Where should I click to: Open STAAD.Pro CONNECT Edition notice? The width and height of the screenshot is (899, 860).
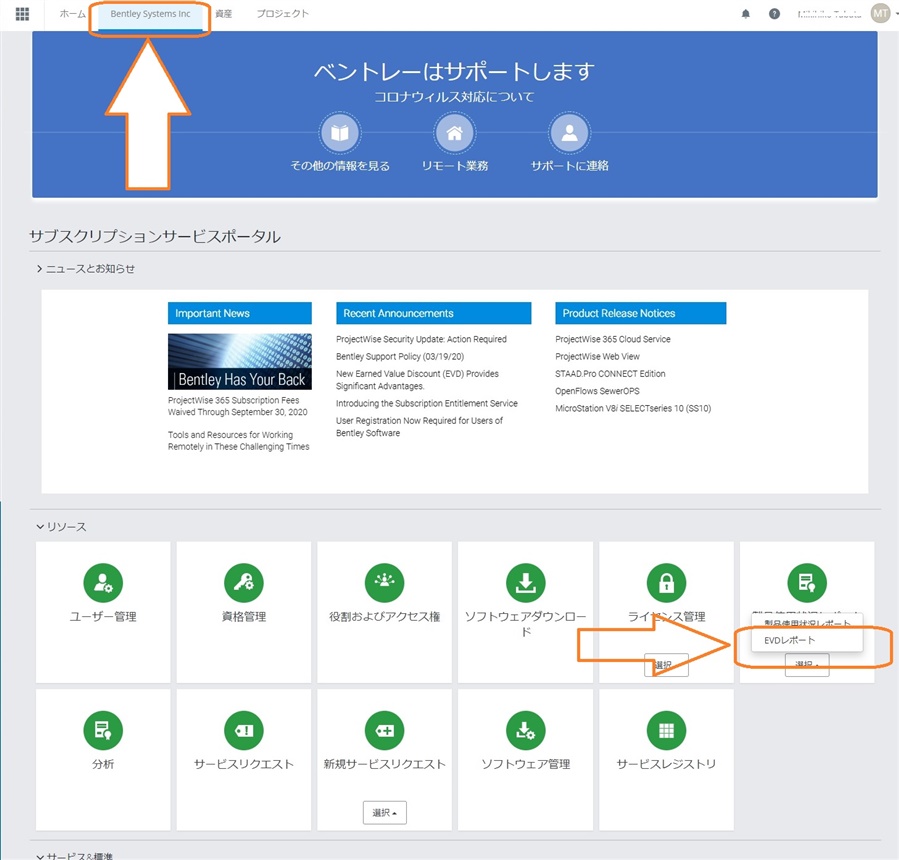(x=610, y=374)
